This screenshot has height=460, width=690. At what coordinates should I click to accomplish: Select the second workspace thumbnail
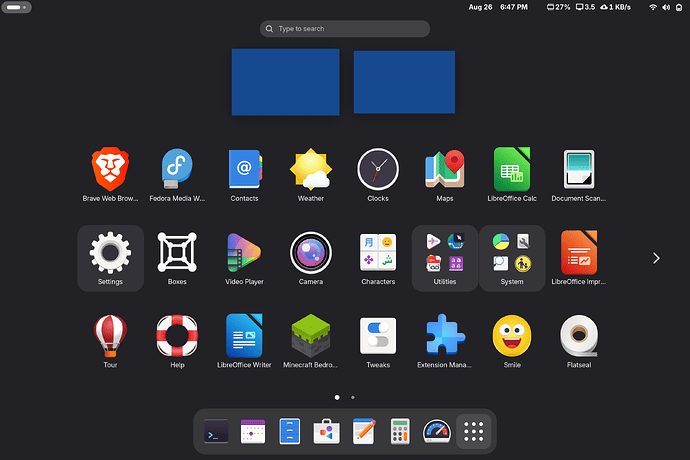point(404,82)
